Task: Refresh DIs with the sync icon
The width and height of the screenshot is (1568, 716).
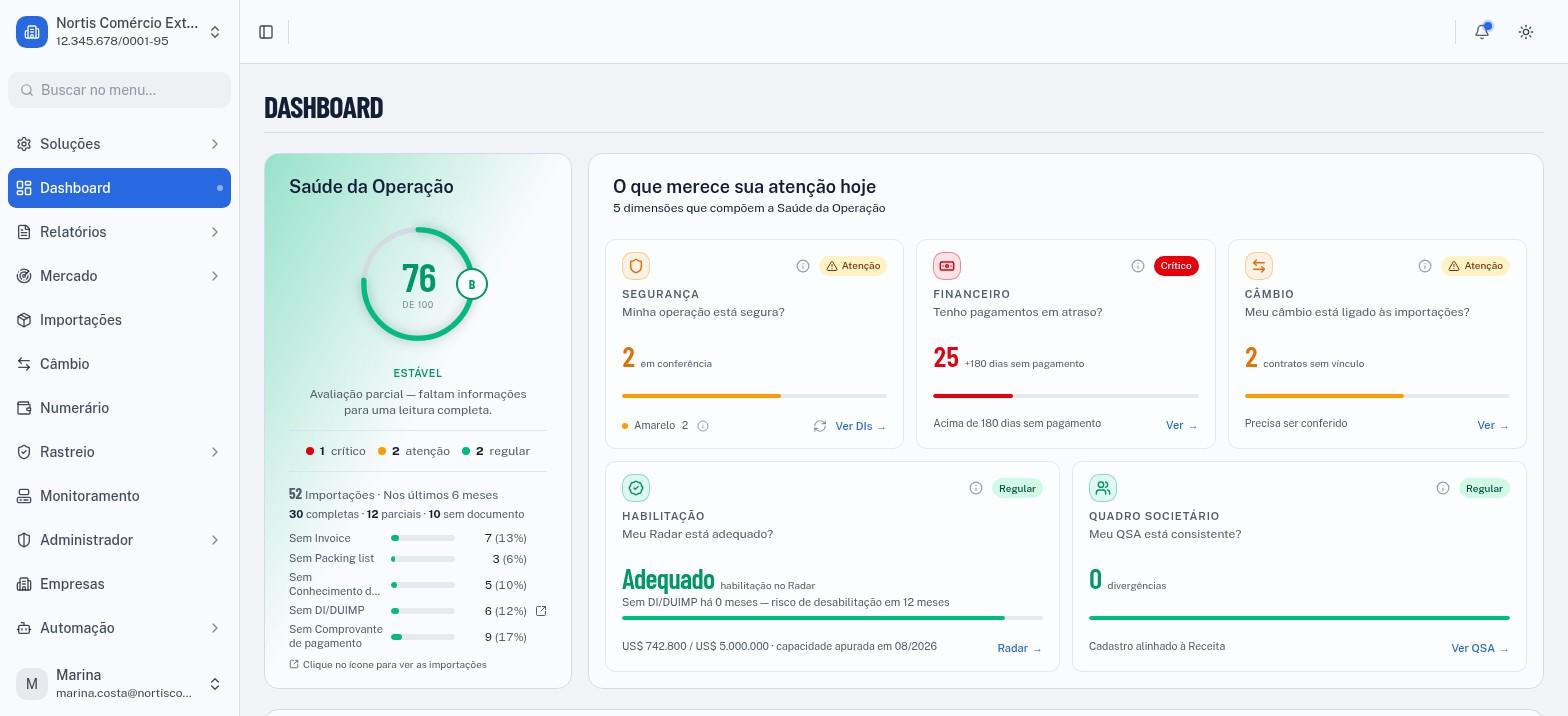Action: point(820,426)
